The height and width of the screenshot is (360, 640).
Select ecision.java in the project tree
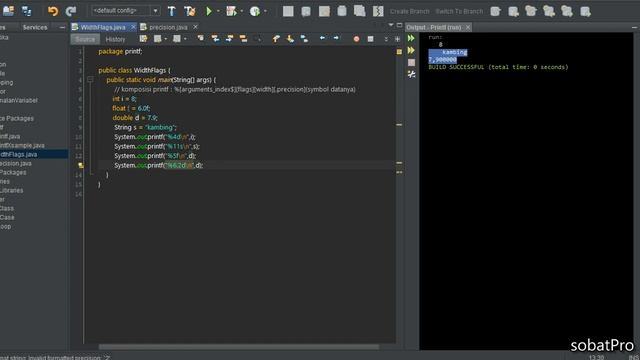(x=16, y=163)
